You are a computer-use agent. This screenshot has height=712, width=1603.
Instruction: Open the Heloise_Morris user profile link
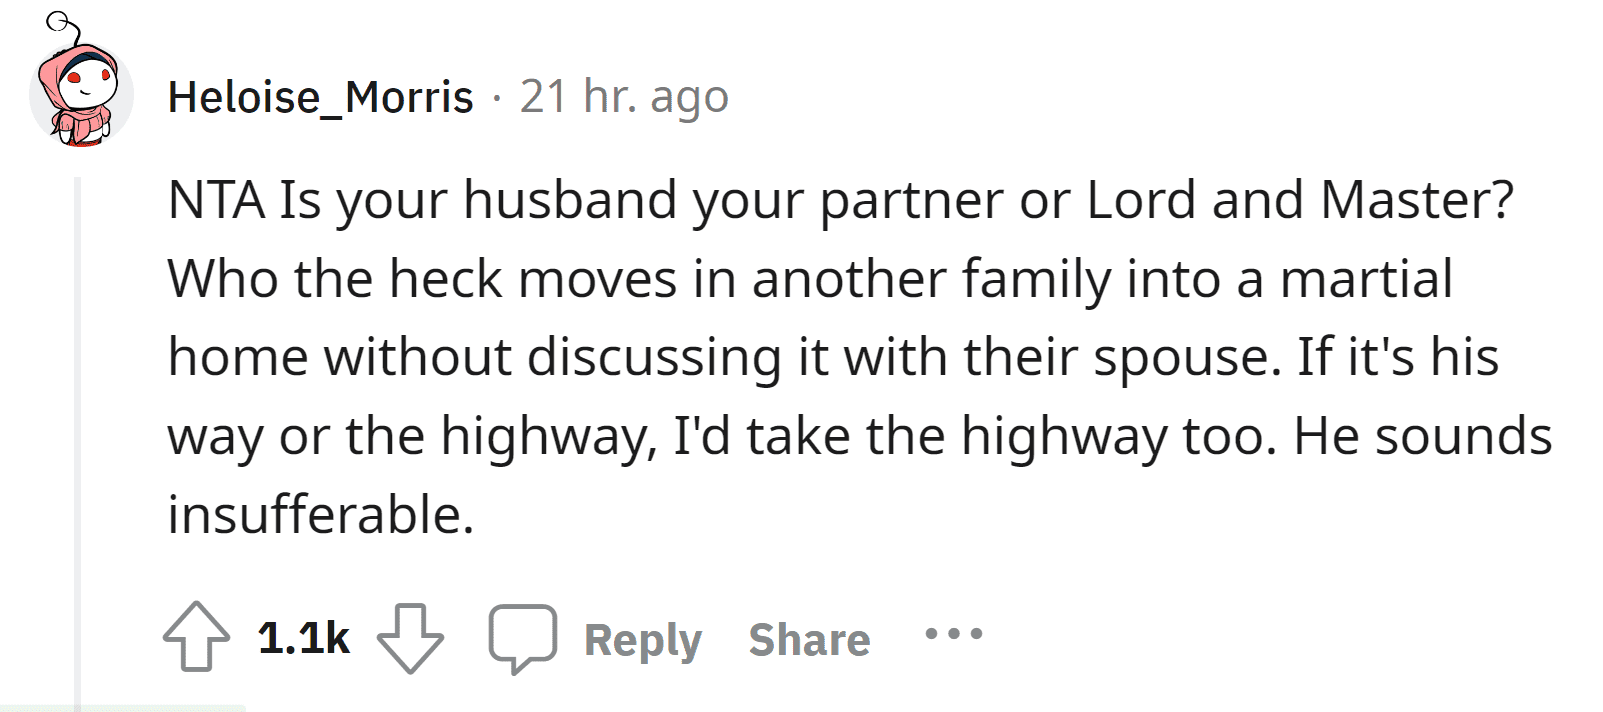click(x=320, y=97)
